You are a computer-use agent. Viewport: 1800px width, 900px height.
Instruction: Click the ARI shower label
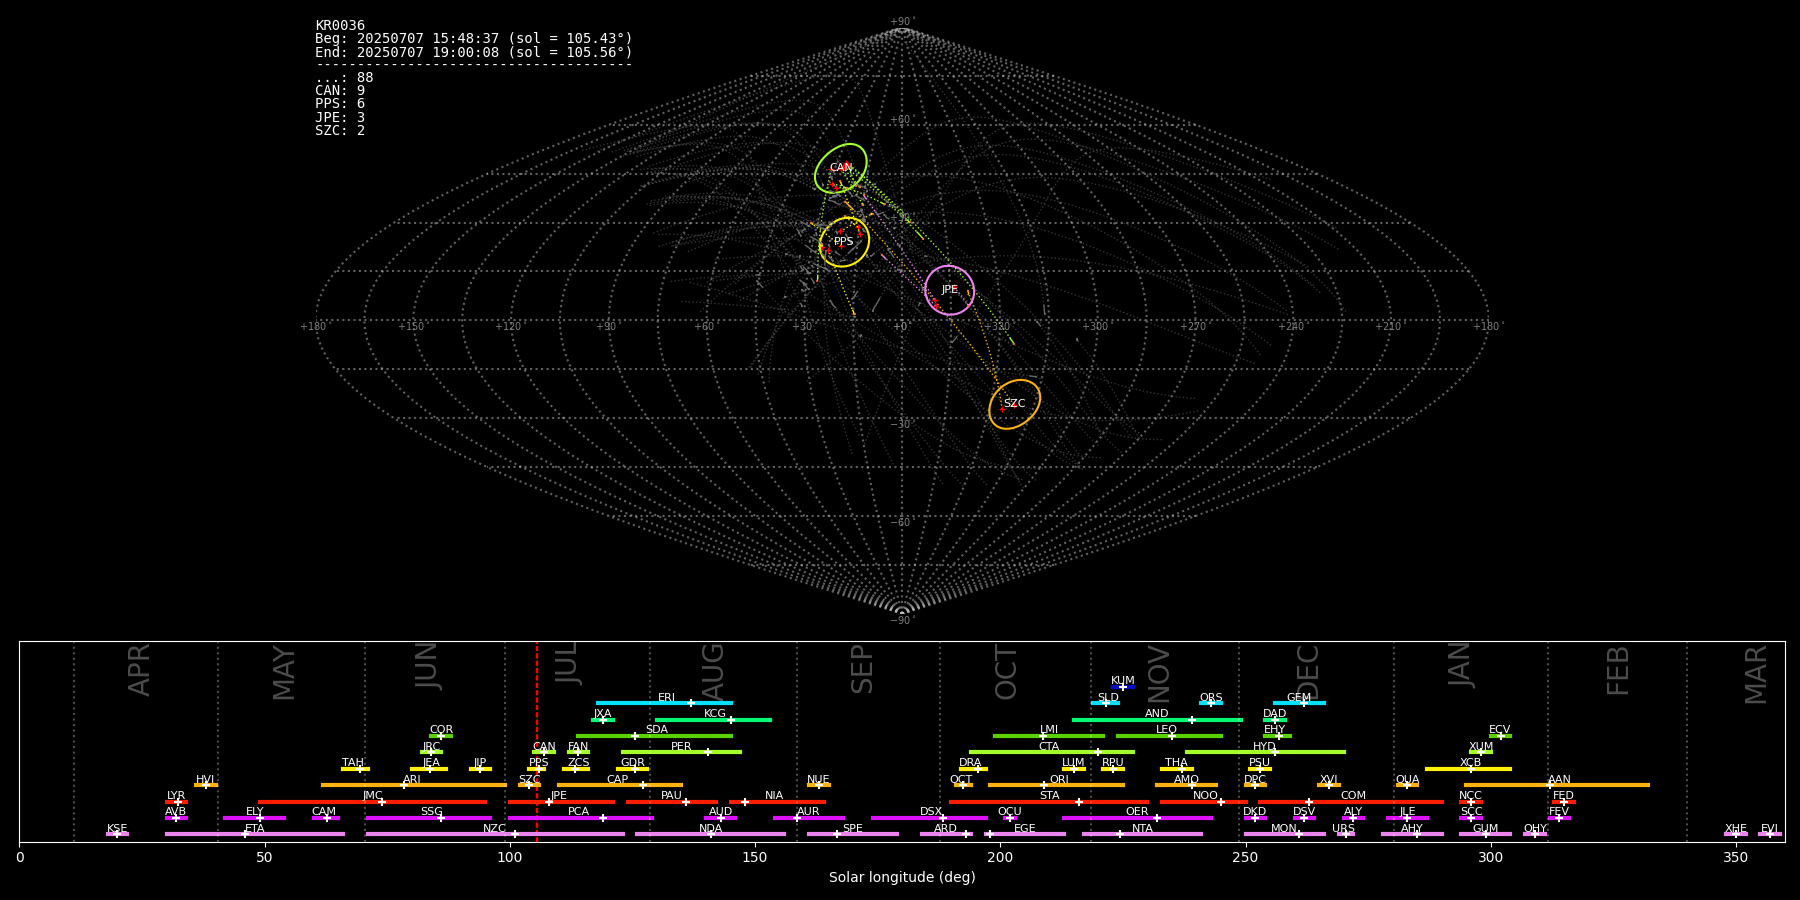(412, 780)
